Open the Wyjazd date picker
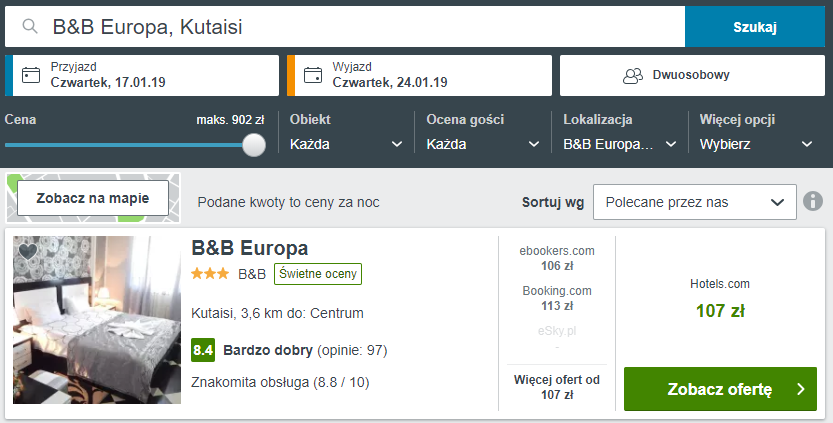The width and height of the screenshot is (833, 423). point(420,75)
